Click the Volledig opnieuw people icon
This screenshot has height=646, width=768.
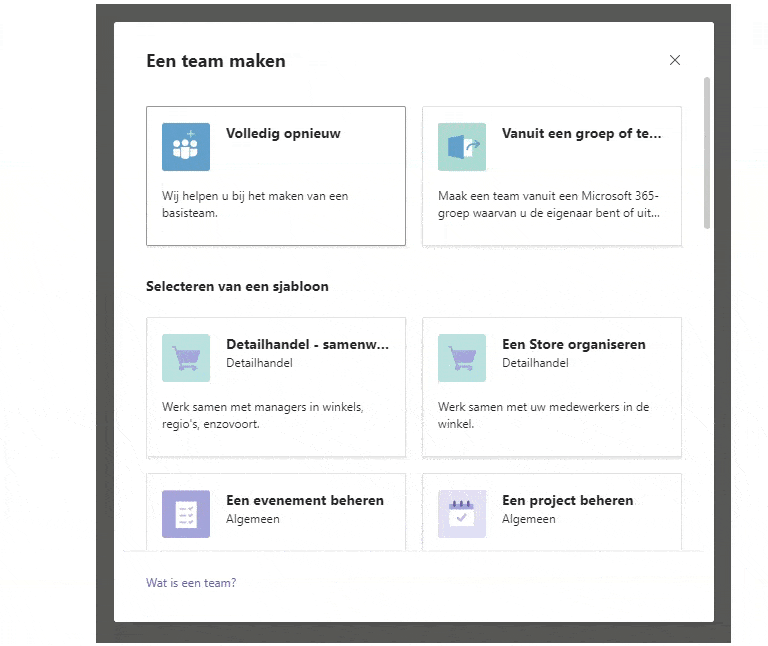pos(186,147)
